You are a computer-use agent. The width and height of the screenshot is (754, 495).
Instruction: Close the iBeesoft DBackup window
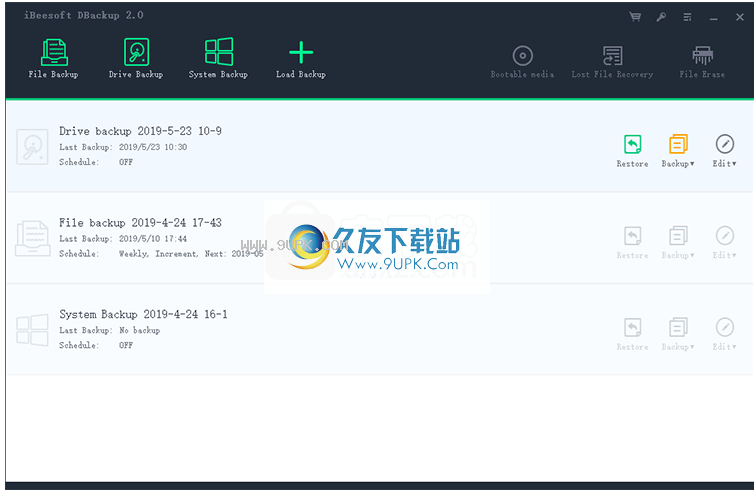[x=740, y=17]
